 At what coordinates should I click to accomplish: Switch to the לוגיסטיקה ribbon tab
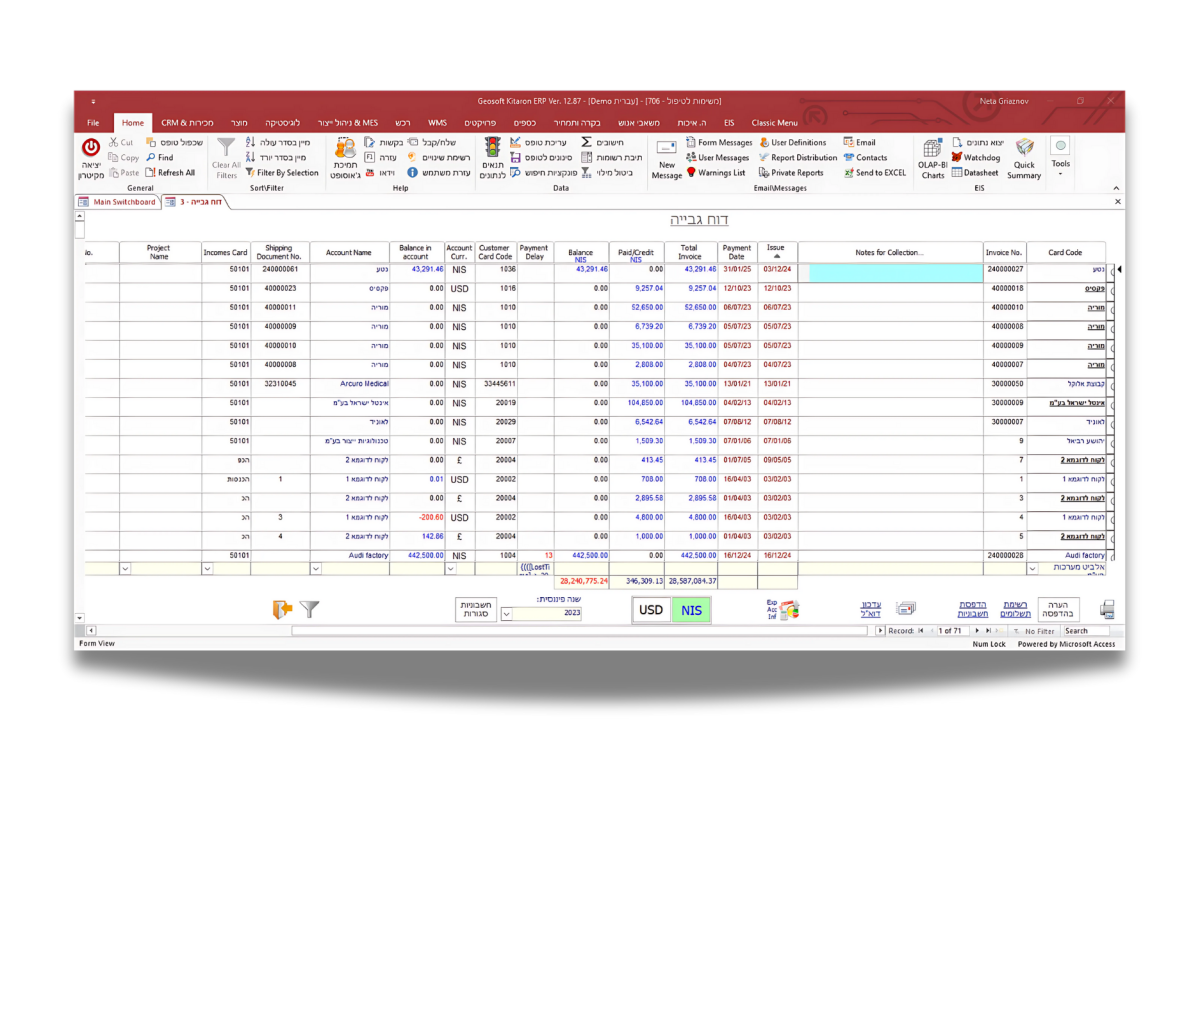282,123
